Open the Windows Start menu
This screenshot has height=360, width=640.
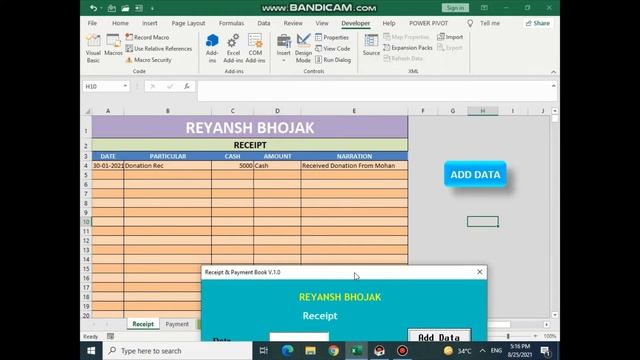click(91, 351)
